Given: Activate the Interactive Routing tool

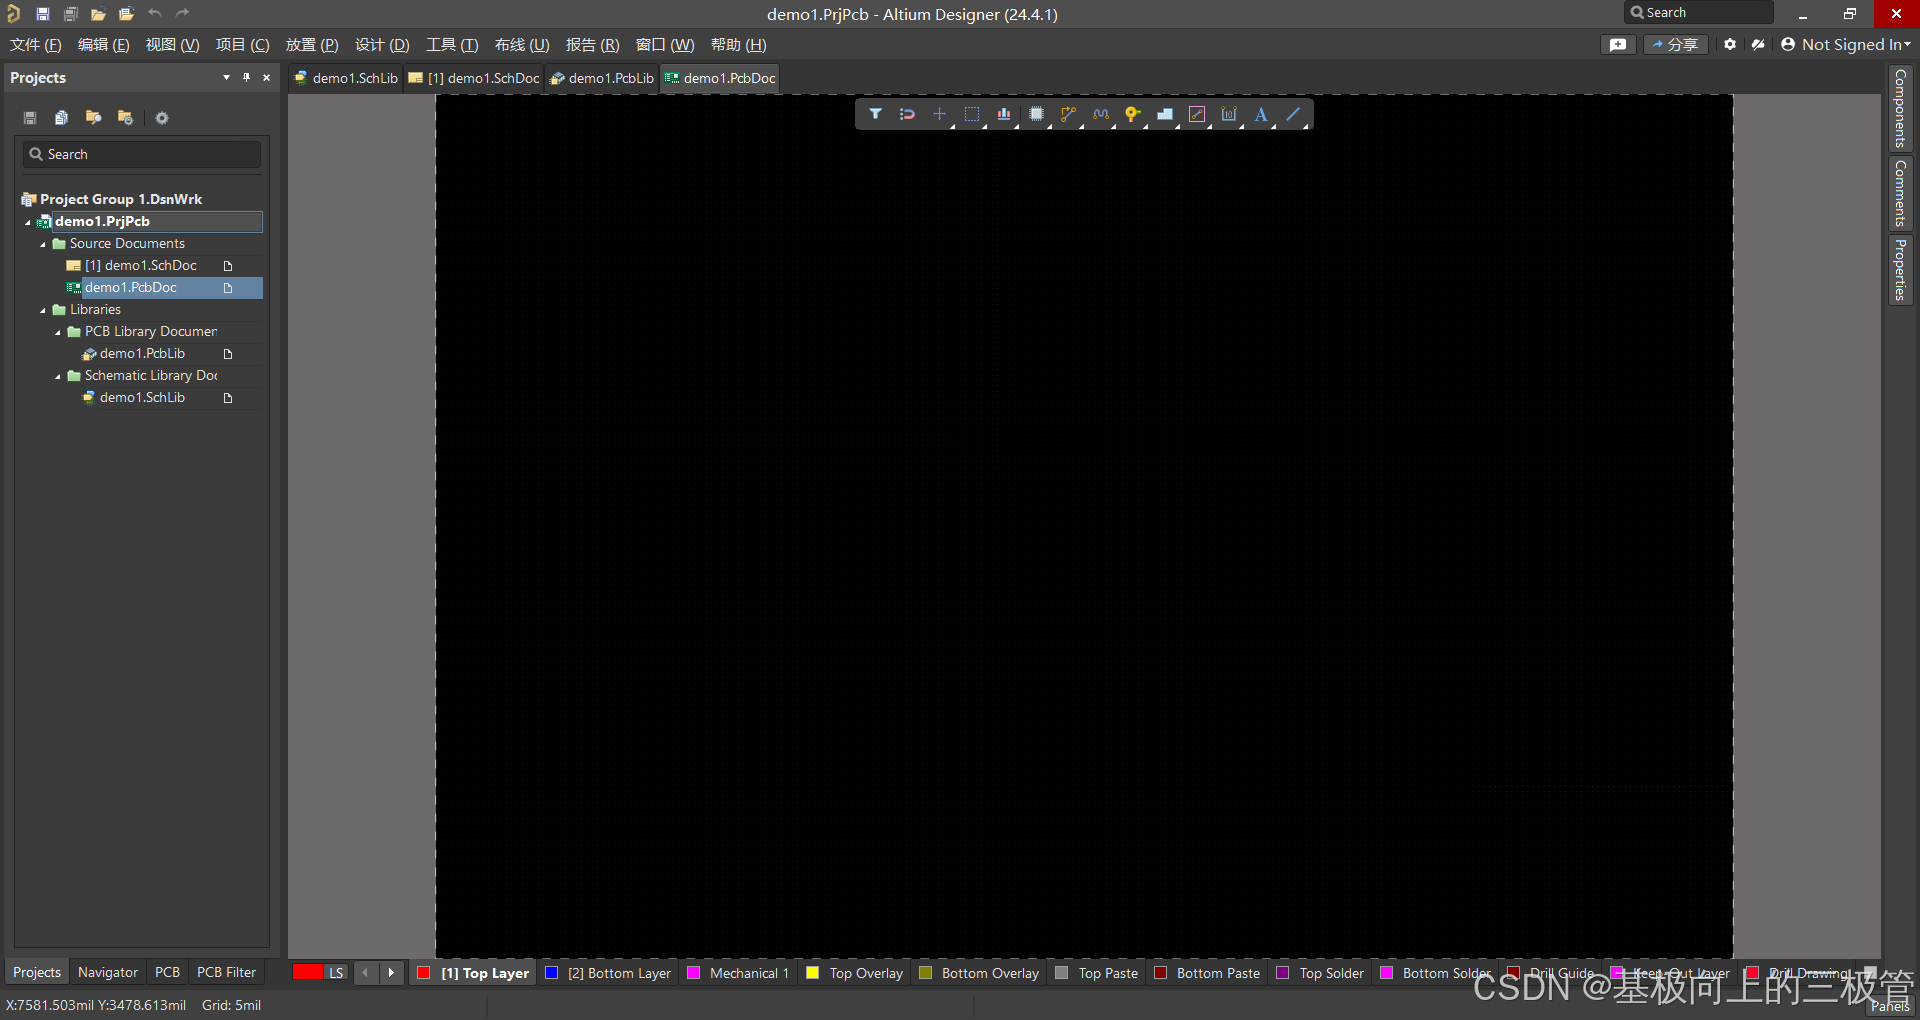Looking at the screenshot, I should pyautogui.click(x=1068, y=114).
